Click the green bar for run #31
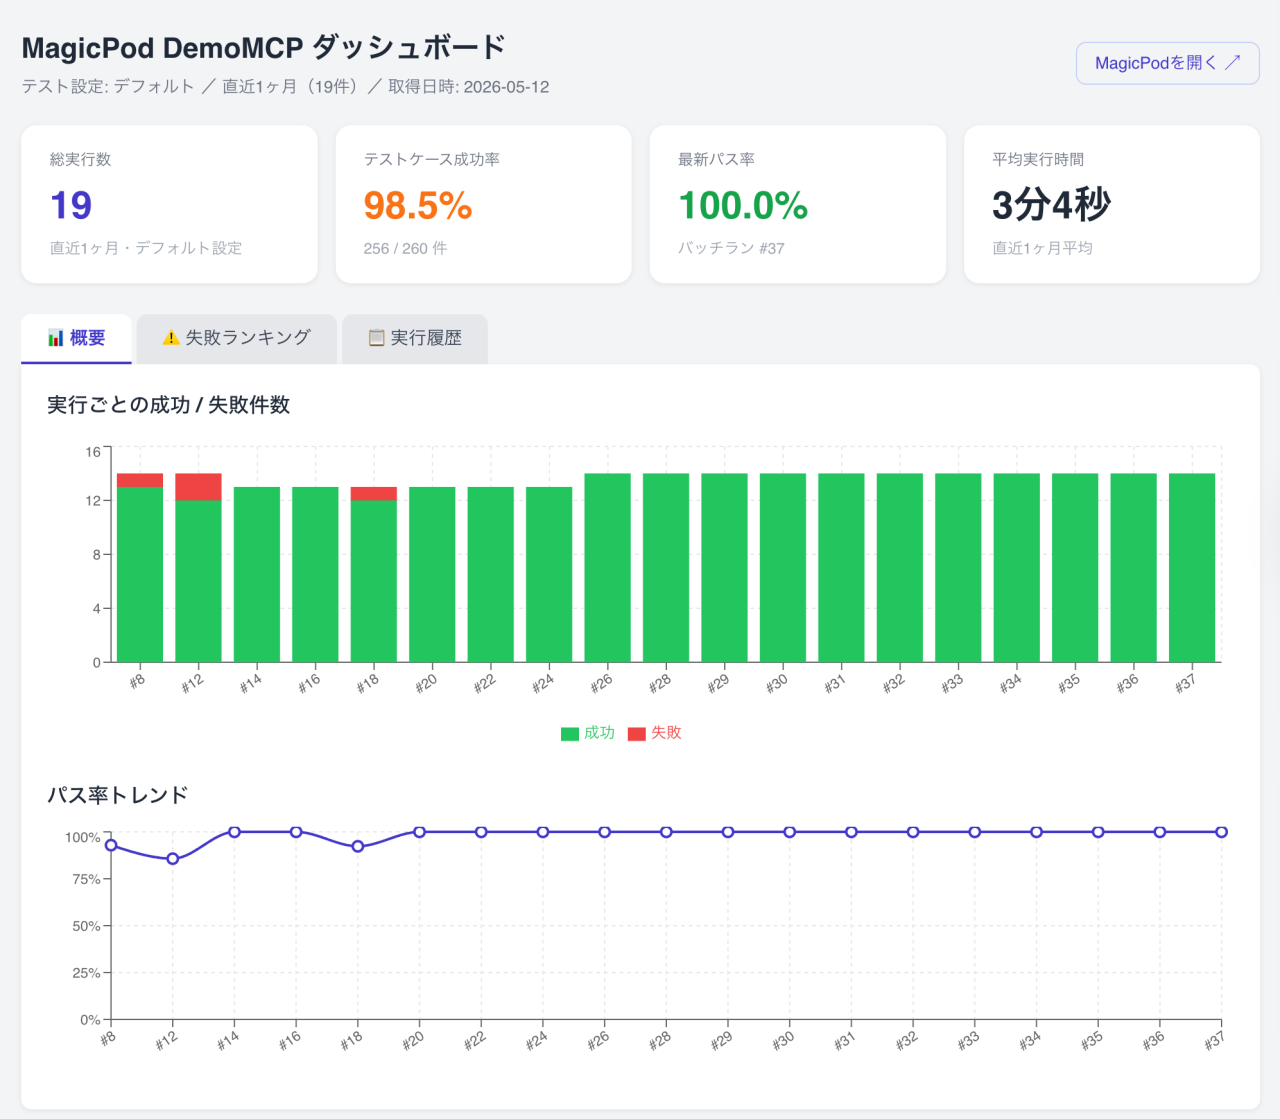The height and width of the screenshot is (1119, 1280). tap(841, 568)
